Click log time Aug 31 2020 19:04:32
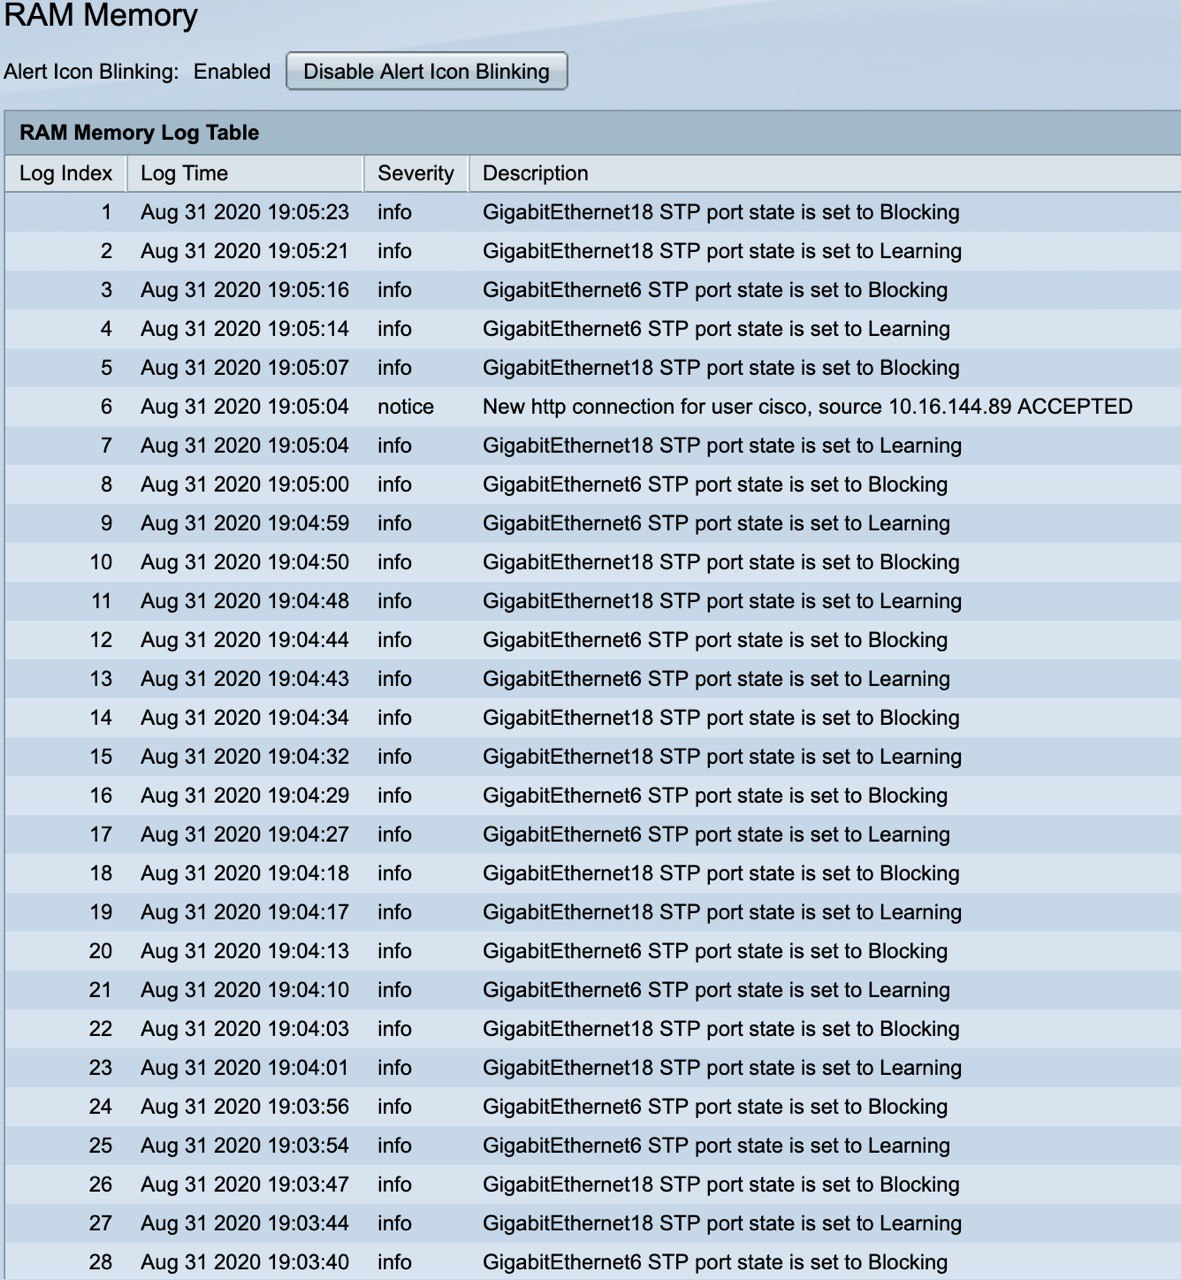1181x1280 pixels. (x=245, y=757)
